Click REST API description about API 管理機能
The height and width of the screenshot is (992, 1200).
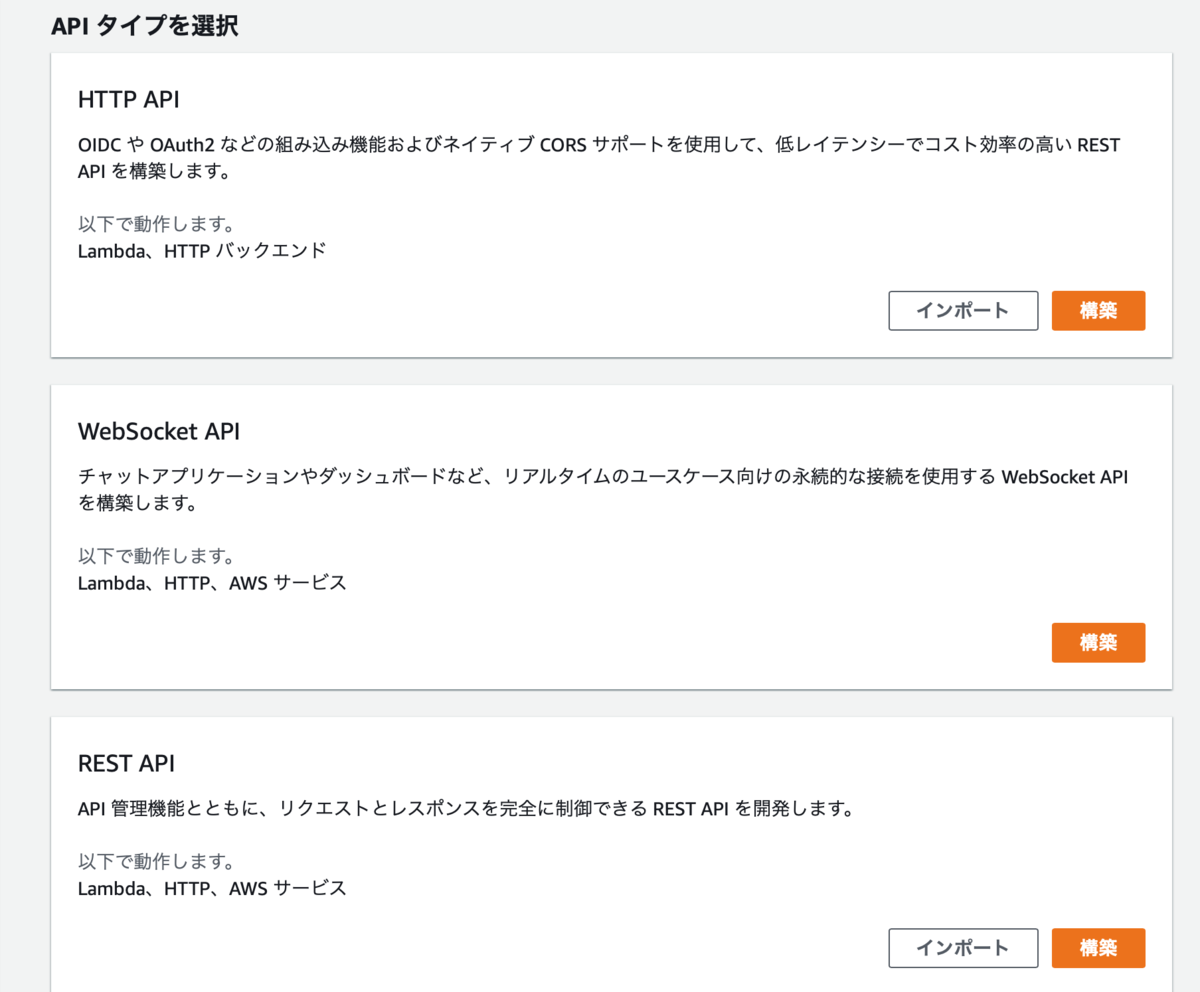(465, 809)
